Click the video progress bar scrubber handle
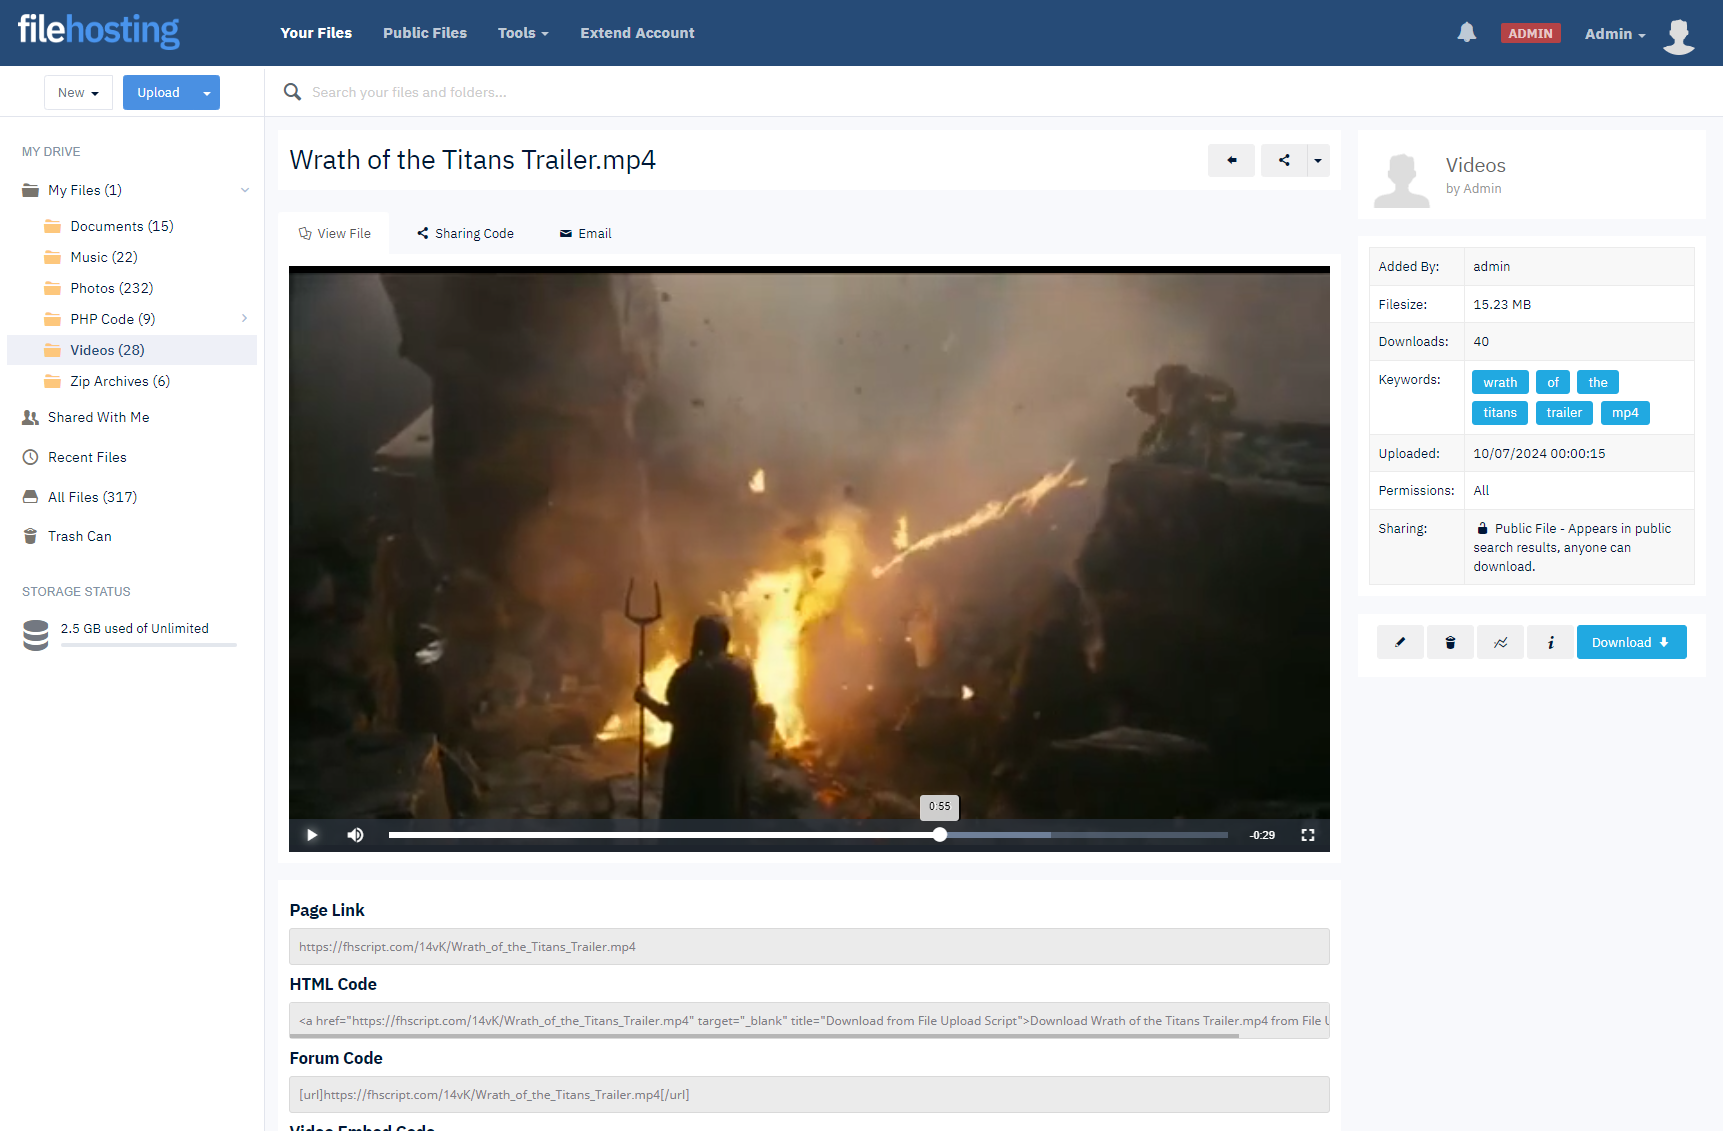The height and width of the screenshot is (1131, 1723). pos(940,835)
